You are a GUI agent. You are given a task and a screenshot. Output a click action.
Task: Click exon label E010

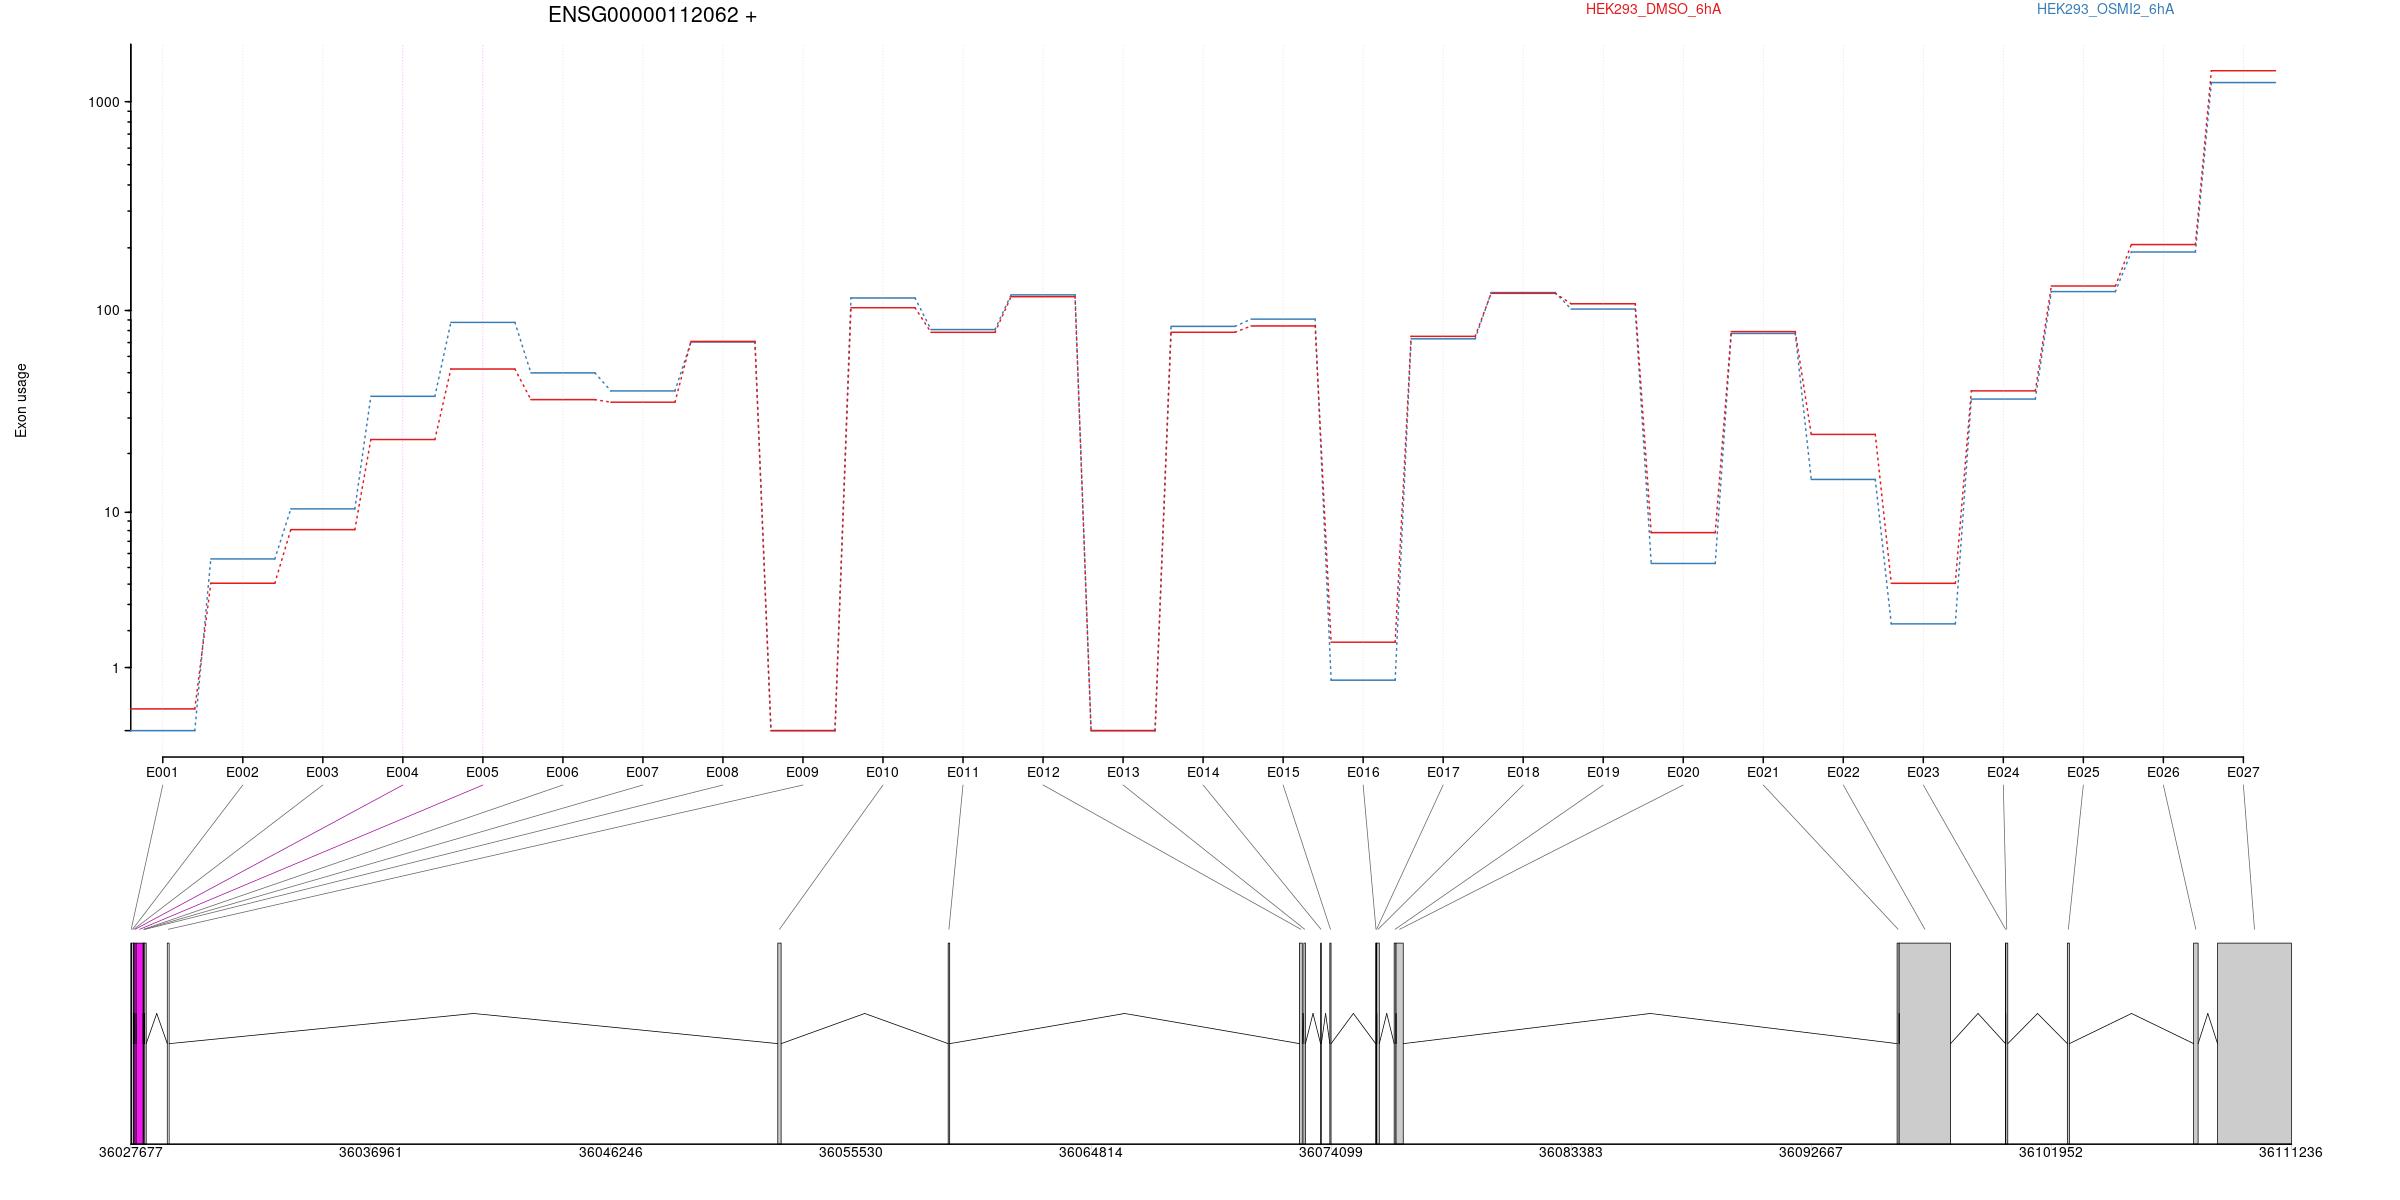(882, 772)
